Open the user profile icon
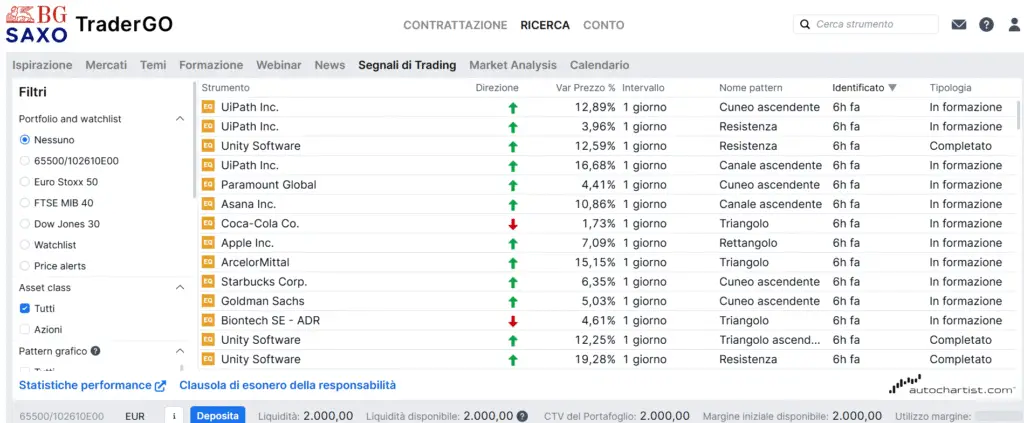Image resolution: width=1024 pixels, height=423 pixels. tap(1014, 25)
